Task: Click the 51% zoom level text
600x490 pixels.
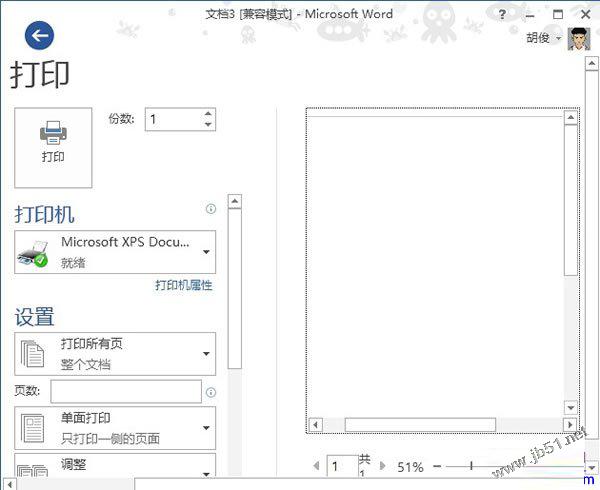Action: (x=410, y=467)
